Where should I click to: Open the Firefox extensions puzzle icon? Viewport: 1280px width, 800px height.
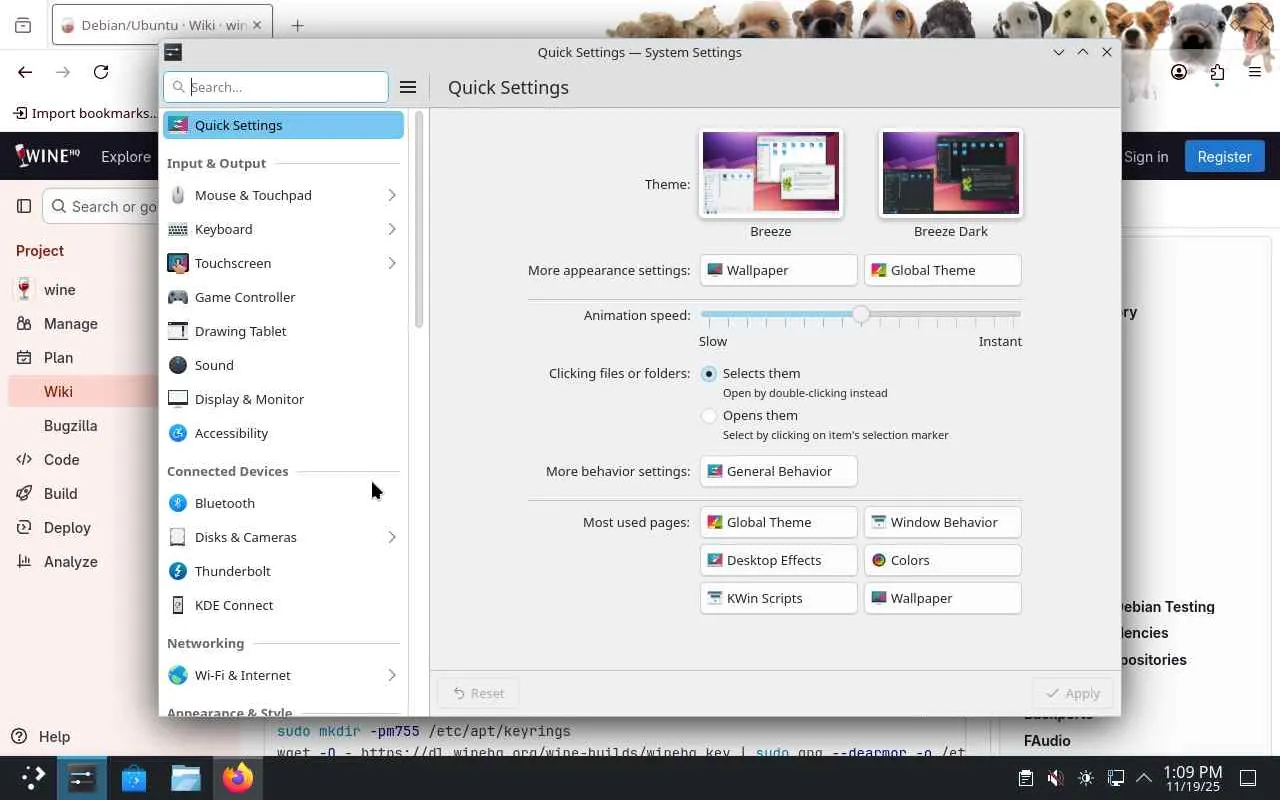1217,72
